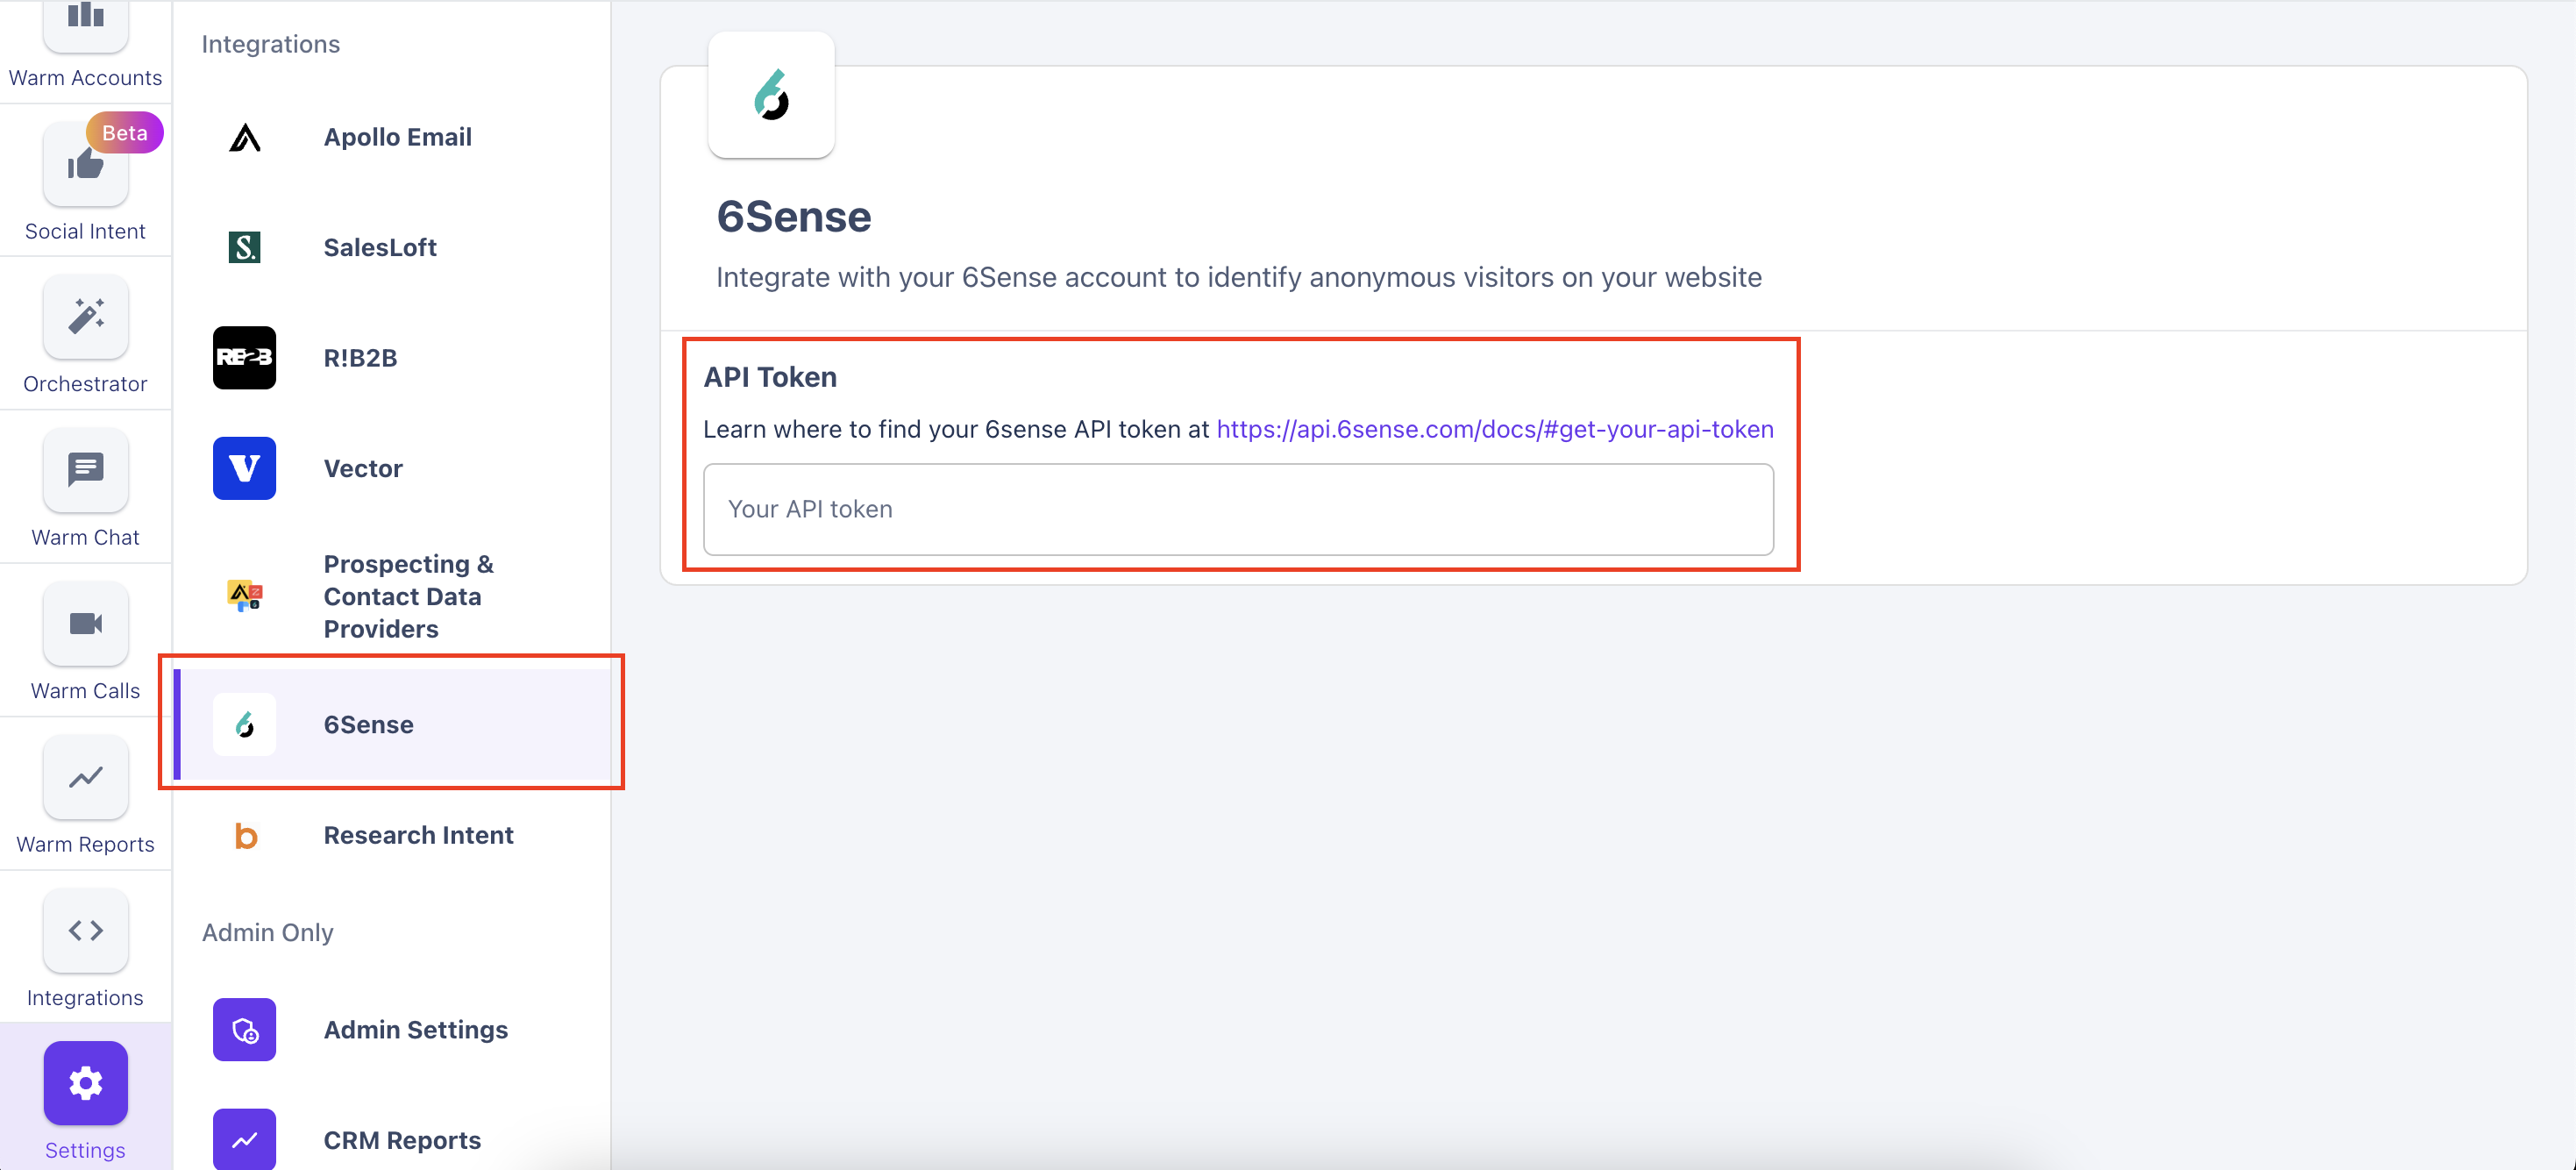Click the Warm Accounts bar chart icon
This screenshot has width=2576, height=1170.
[85, 18]
